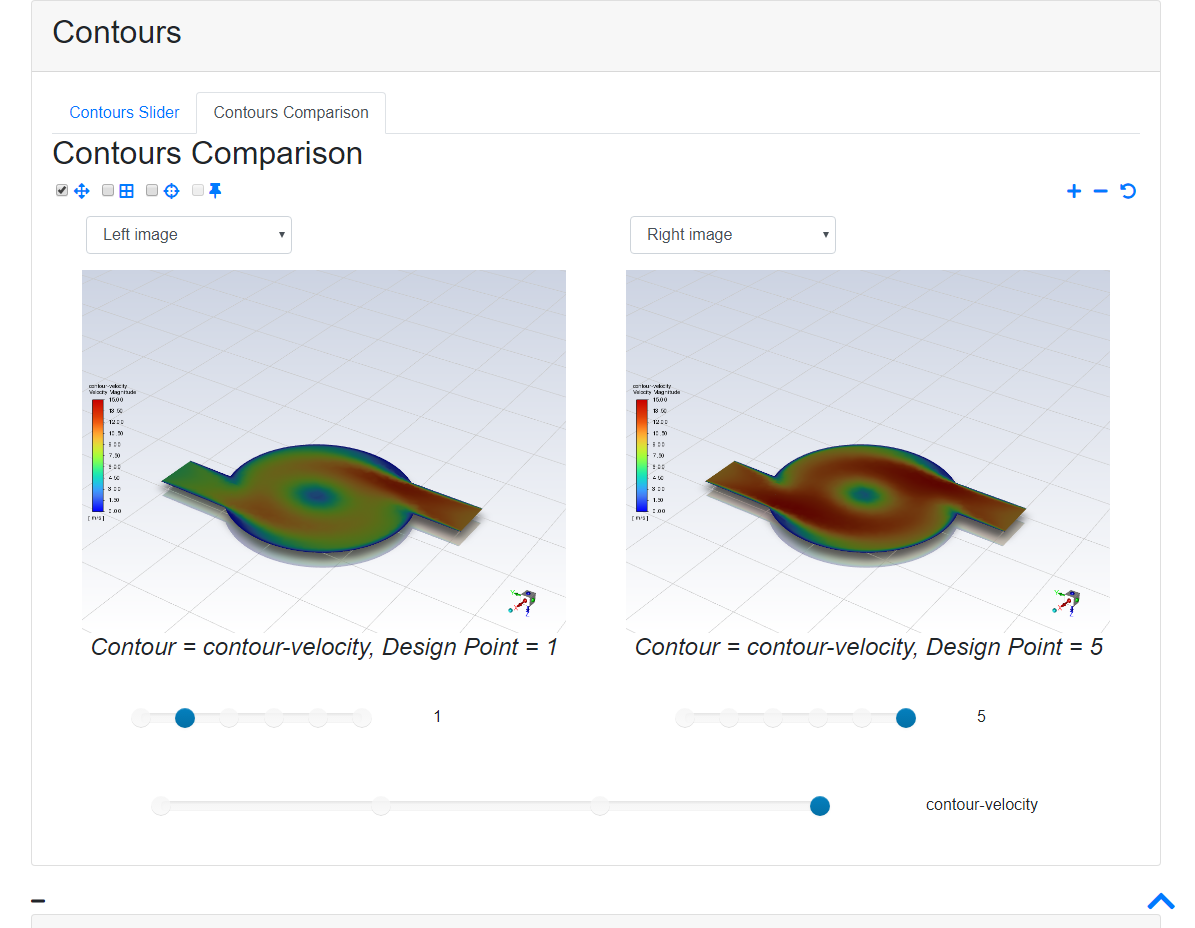Click the contour-velocity label
The width and height of the screenshot is (1195, 928).
point(981,804)
